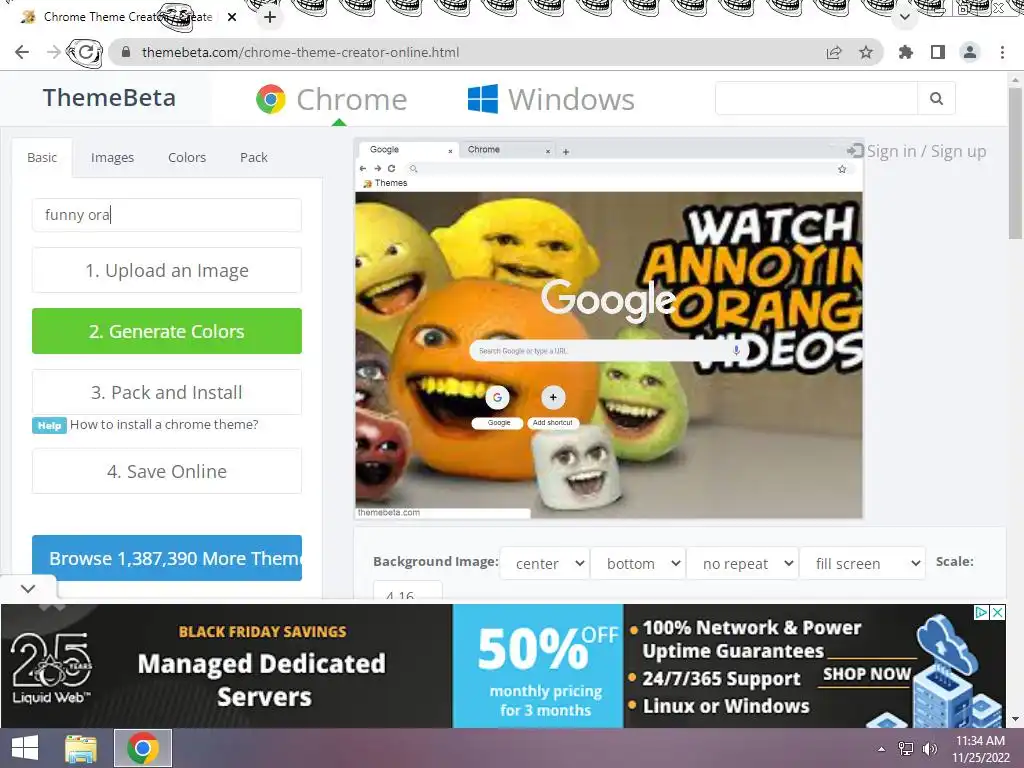This screenshot has height=768, width=1024.
Task: Open the 'center' horizontal alignment dropdown
Action: click(x=544, y=563)
